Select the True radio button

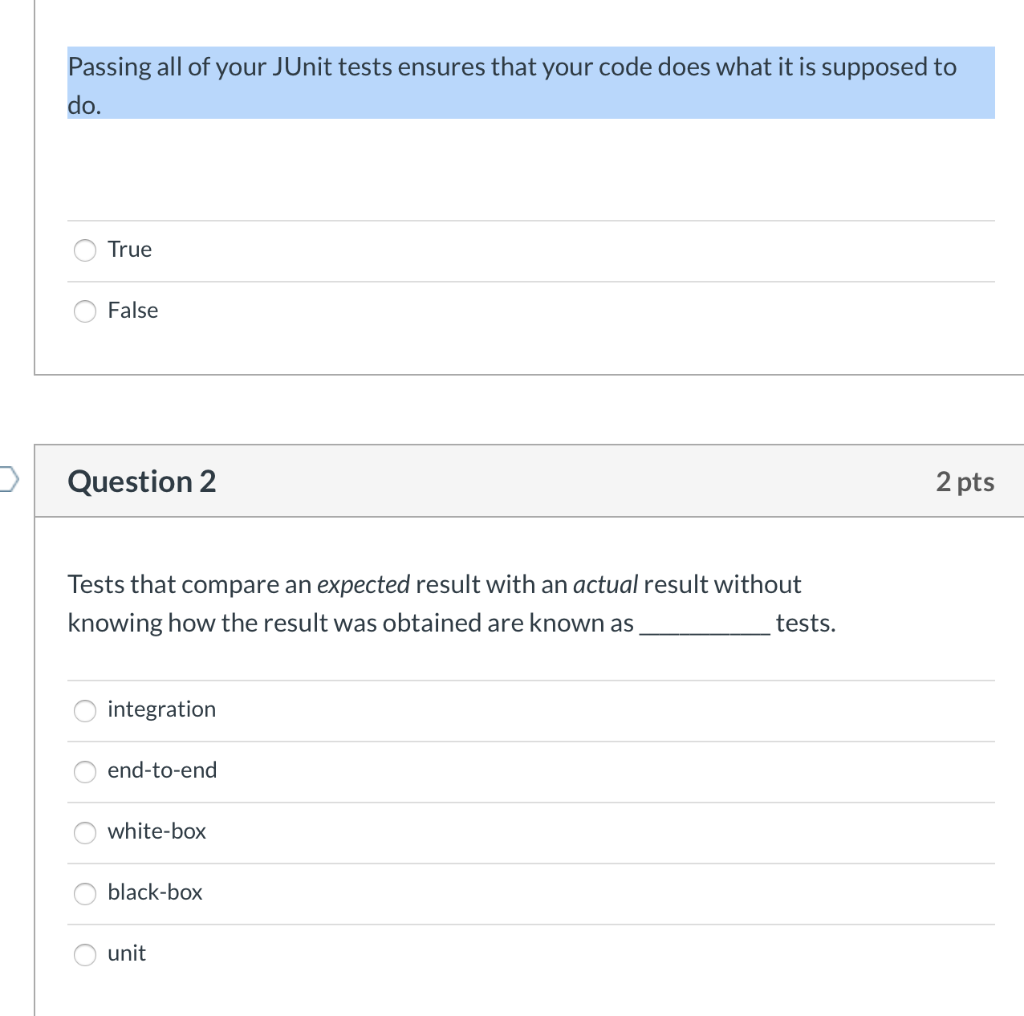click(85, 250)
